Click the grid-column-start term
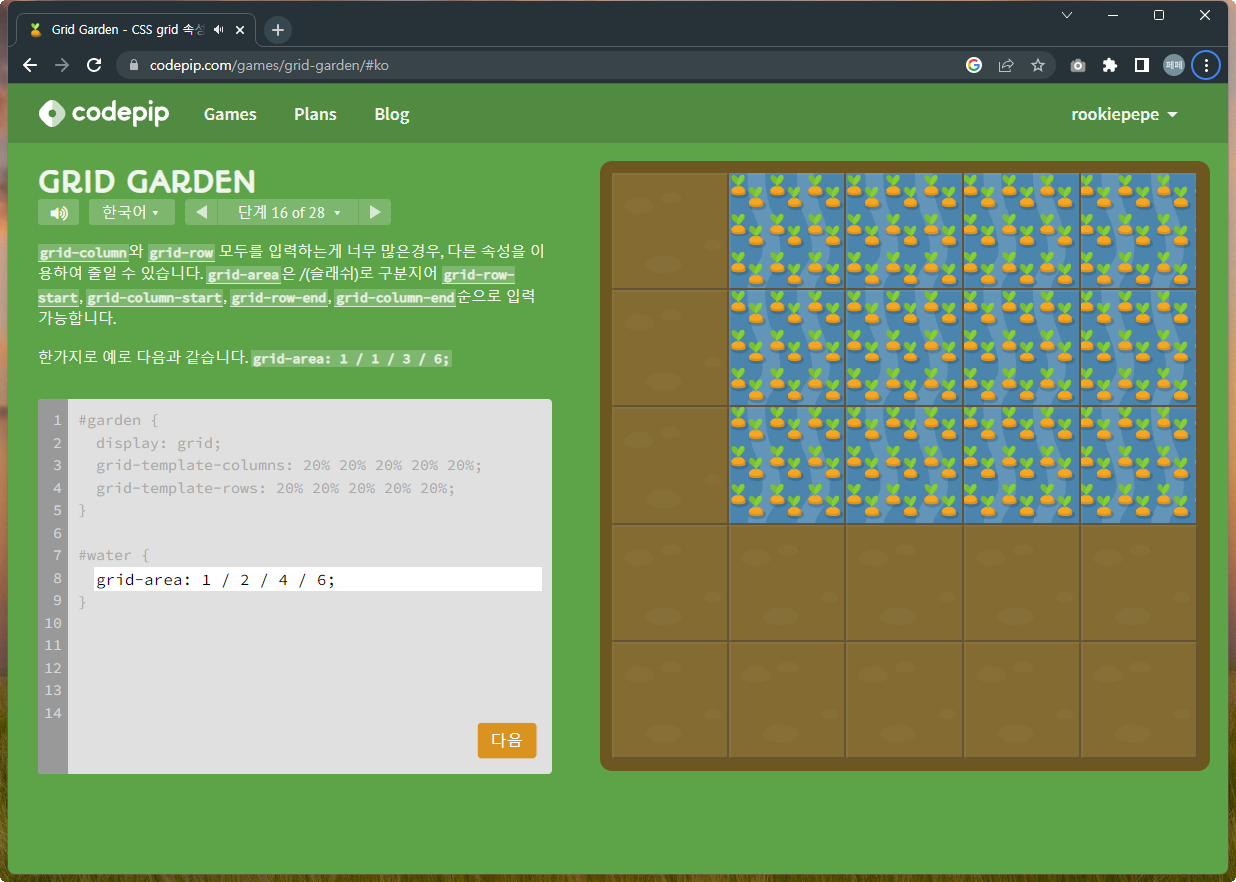The height and width of the screenshot is (882, 1236). point(155,298)
